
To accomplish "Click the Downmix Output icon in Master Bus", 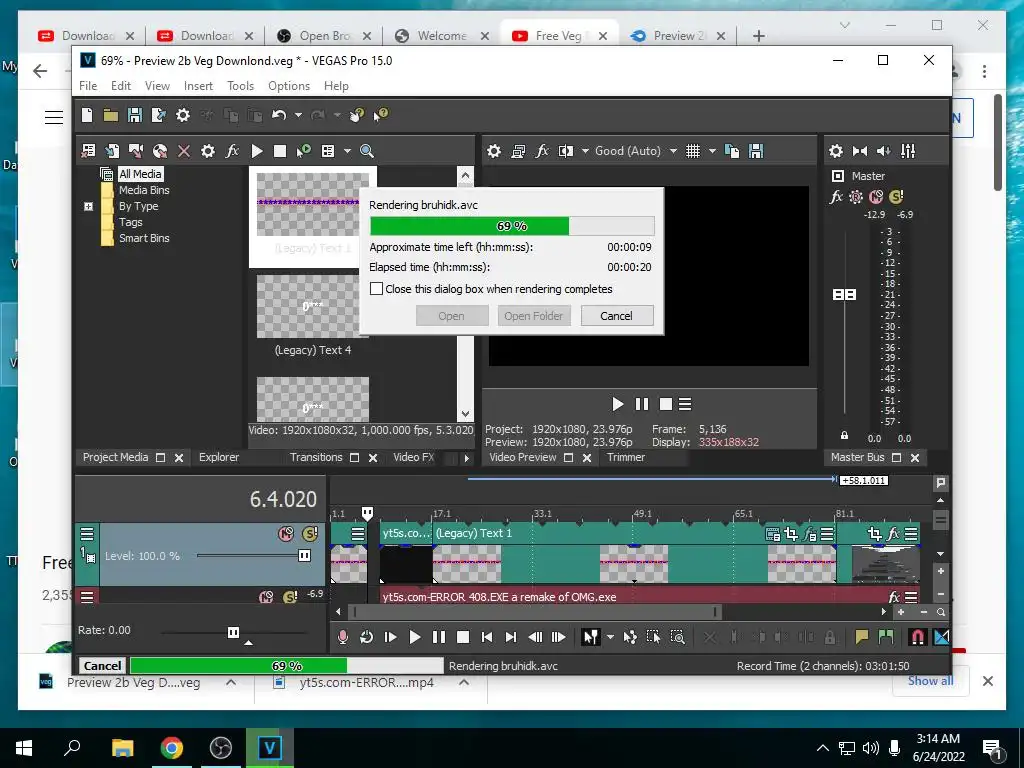I will tap(859, 152).
